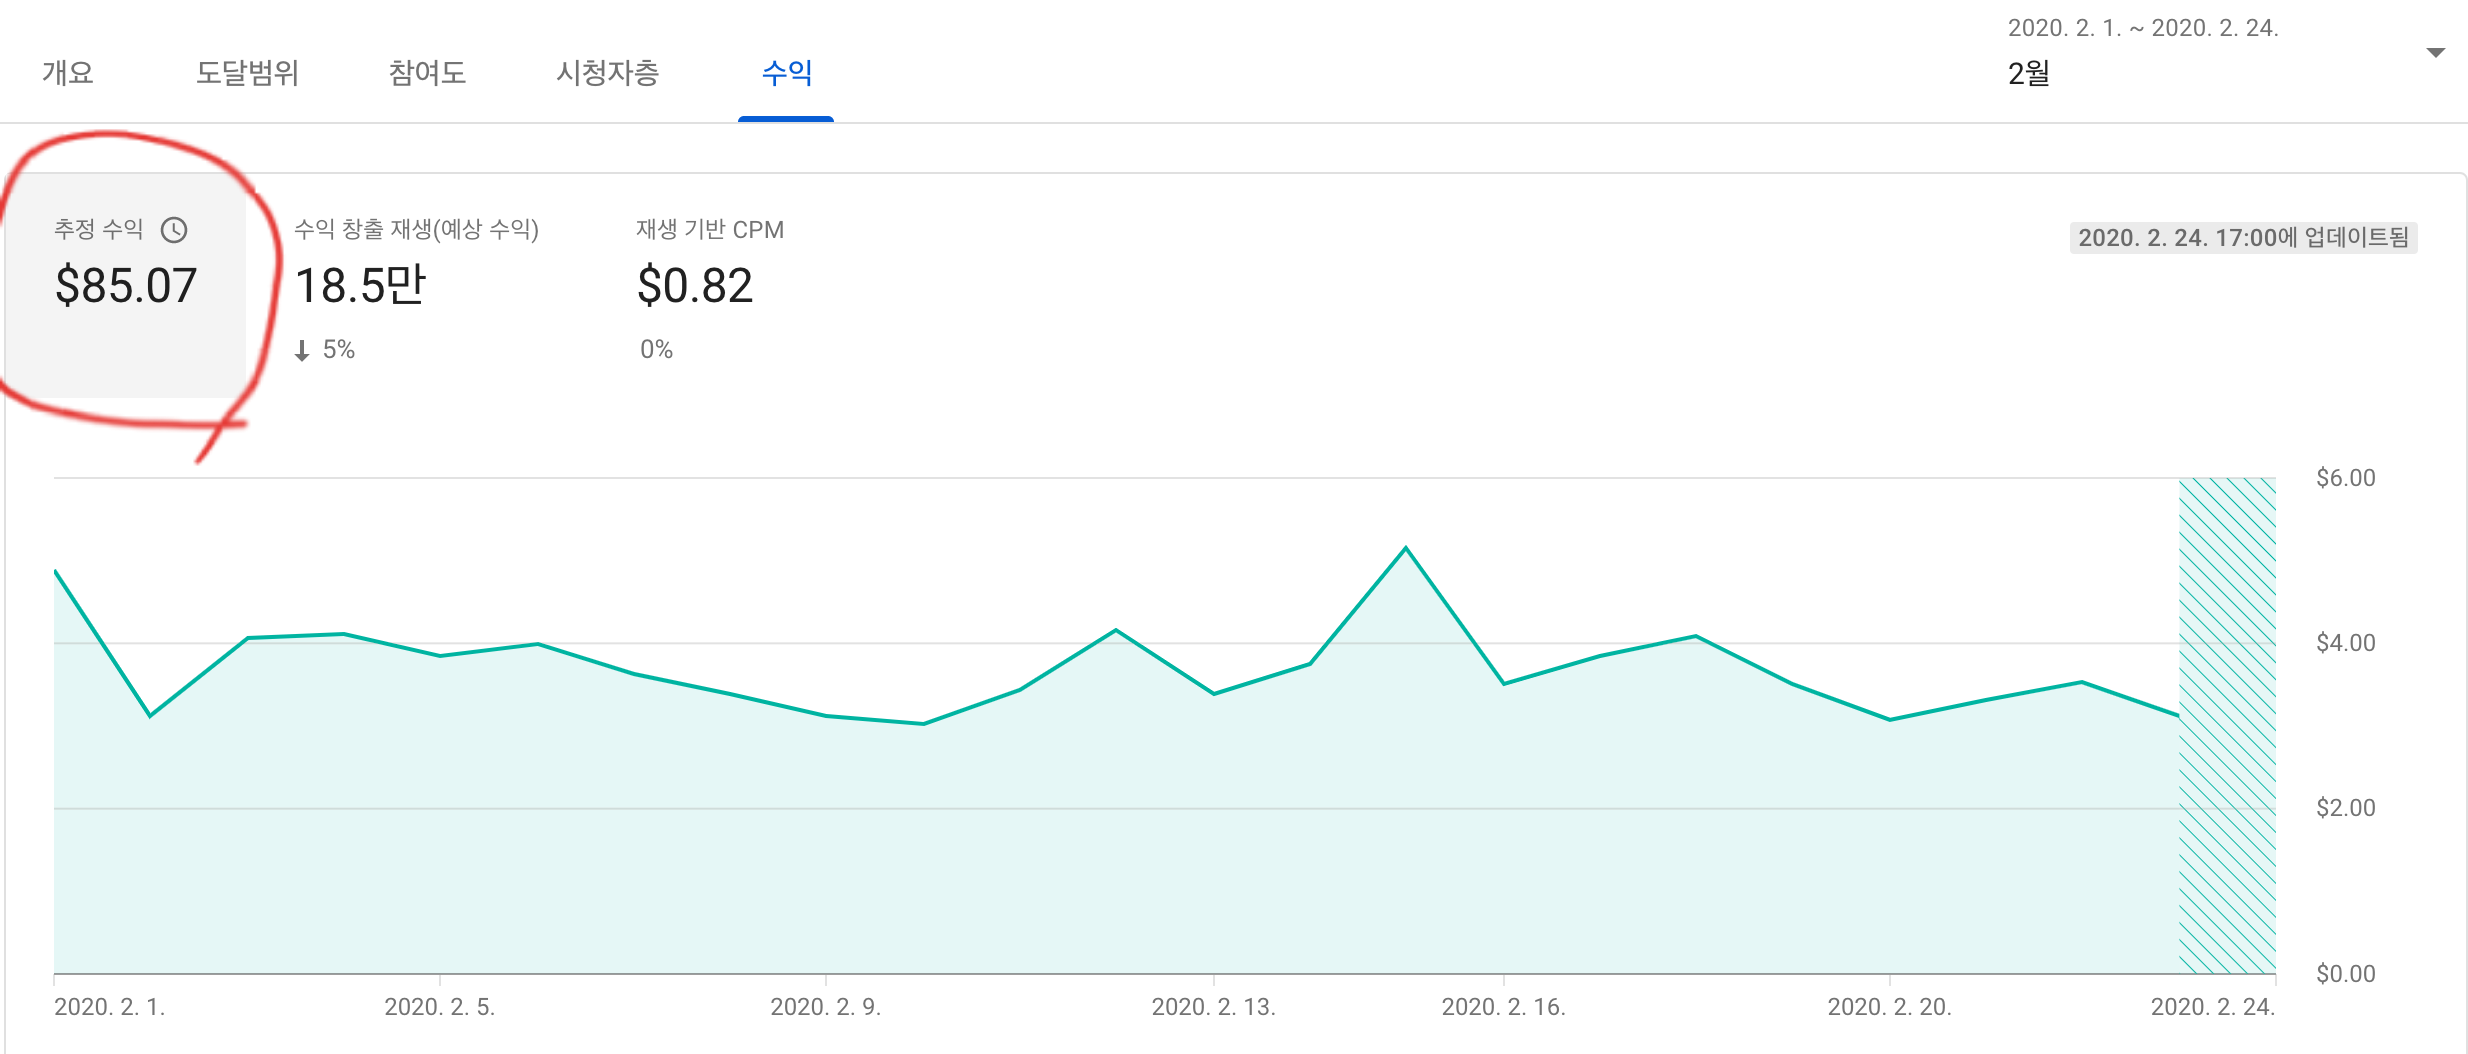This screenshot has width=2468, height=1054.
Task: Click the 2020. 2. 13. x-axis label
Action: pyautogui.click(x=1214, y=1007)
